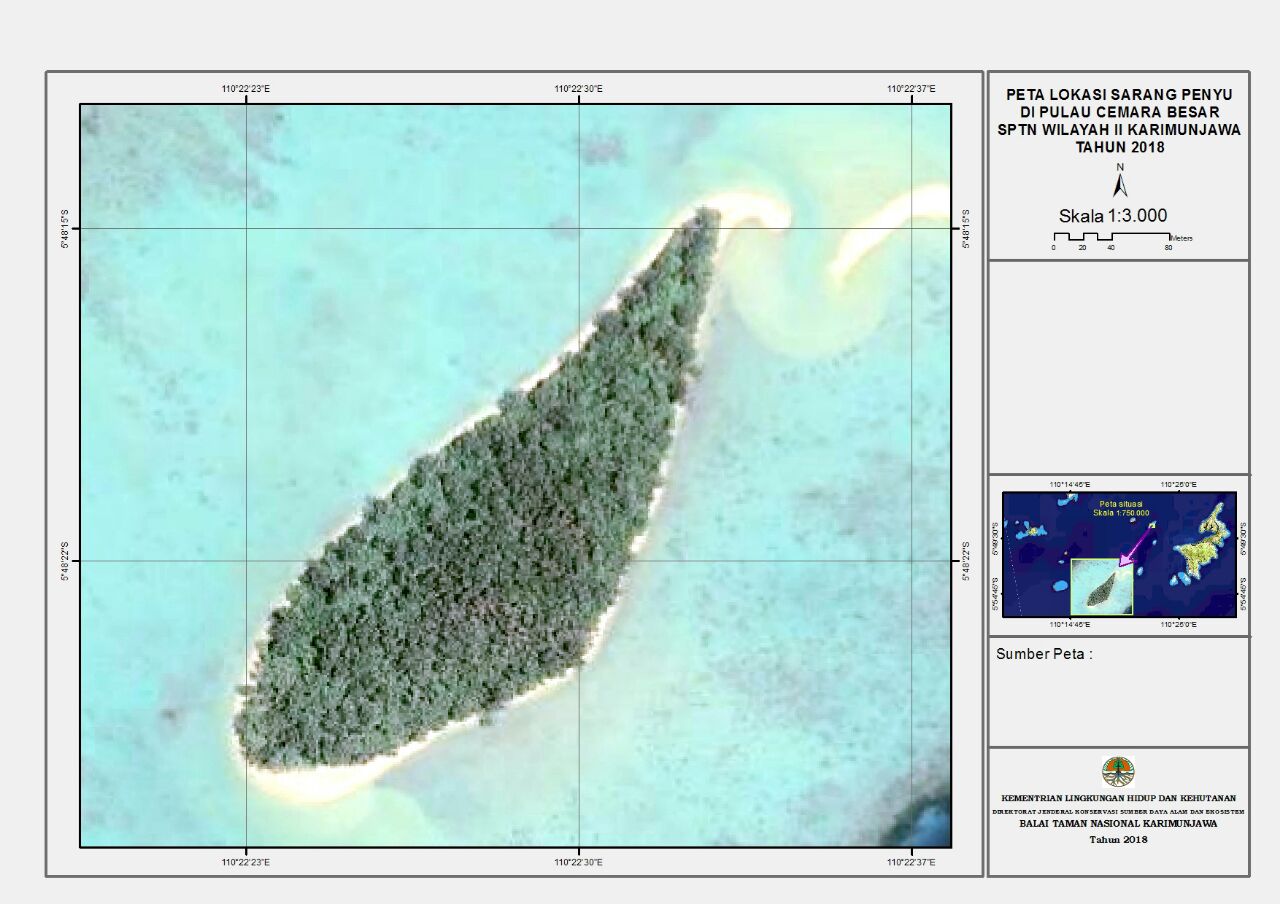Select the text 'SPTN WILAYAH II KARIMUNJAWA'
This screenshot has width=1280, height=904.
[1119, 129]
